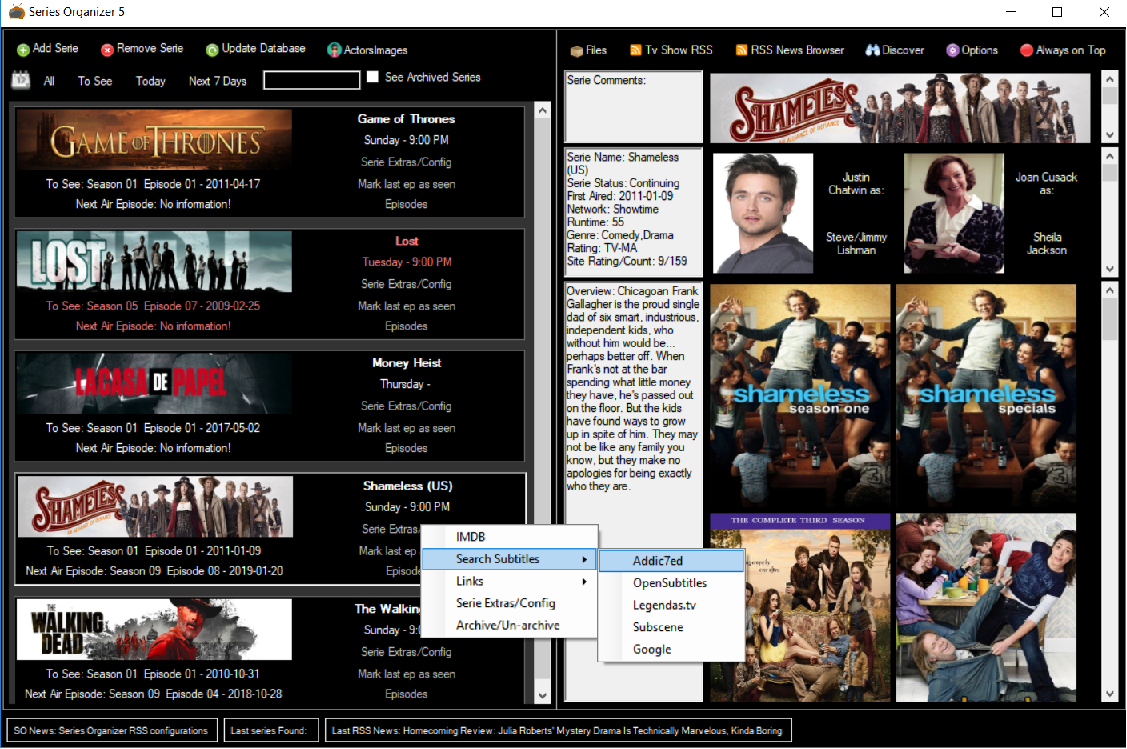Click series list scrollbar down arrow
1127x749 pixels.
[543, 695]
